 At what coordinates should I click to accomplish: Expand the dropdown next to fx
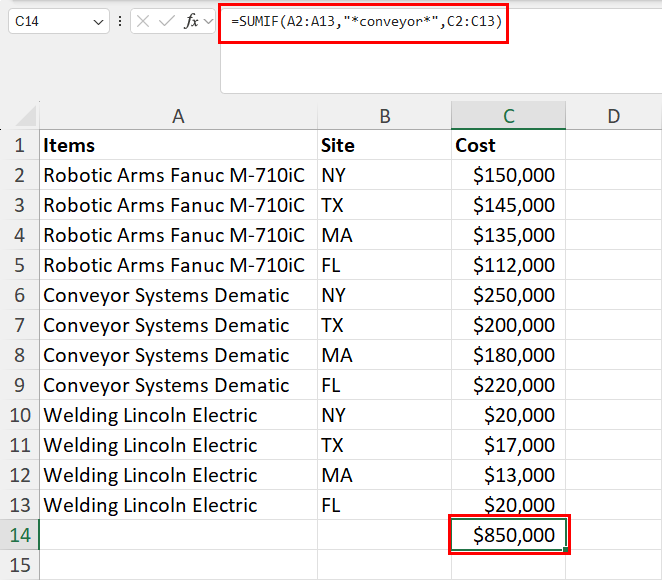(x=209, y=21)
